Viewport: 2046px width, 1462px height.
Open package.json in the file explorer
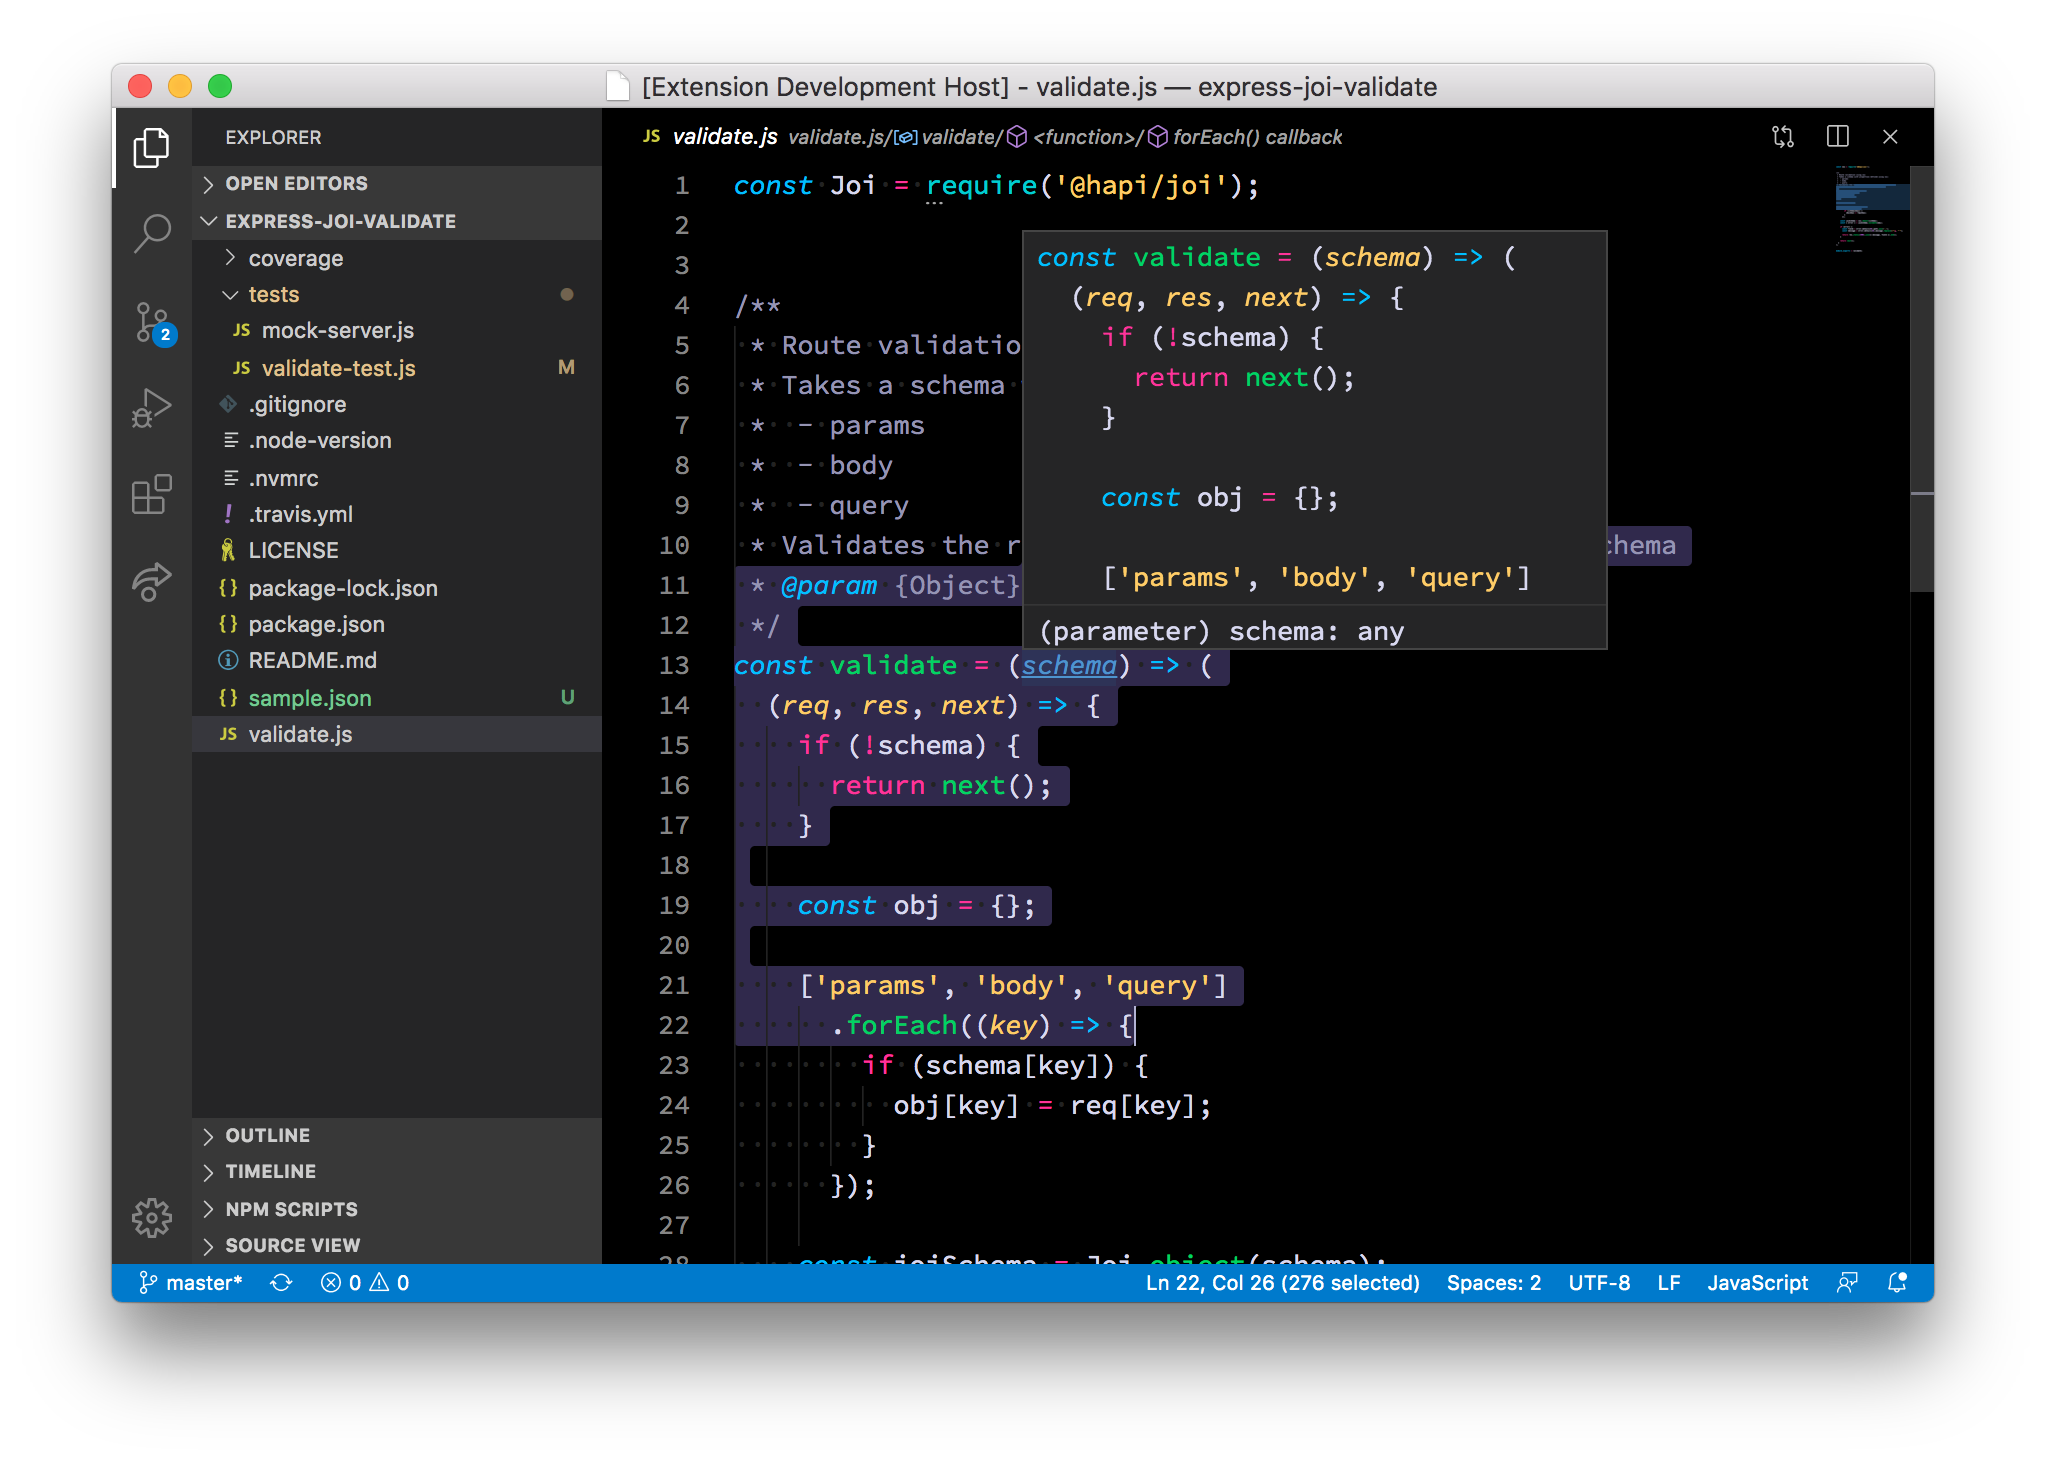(x=316, y=625)
